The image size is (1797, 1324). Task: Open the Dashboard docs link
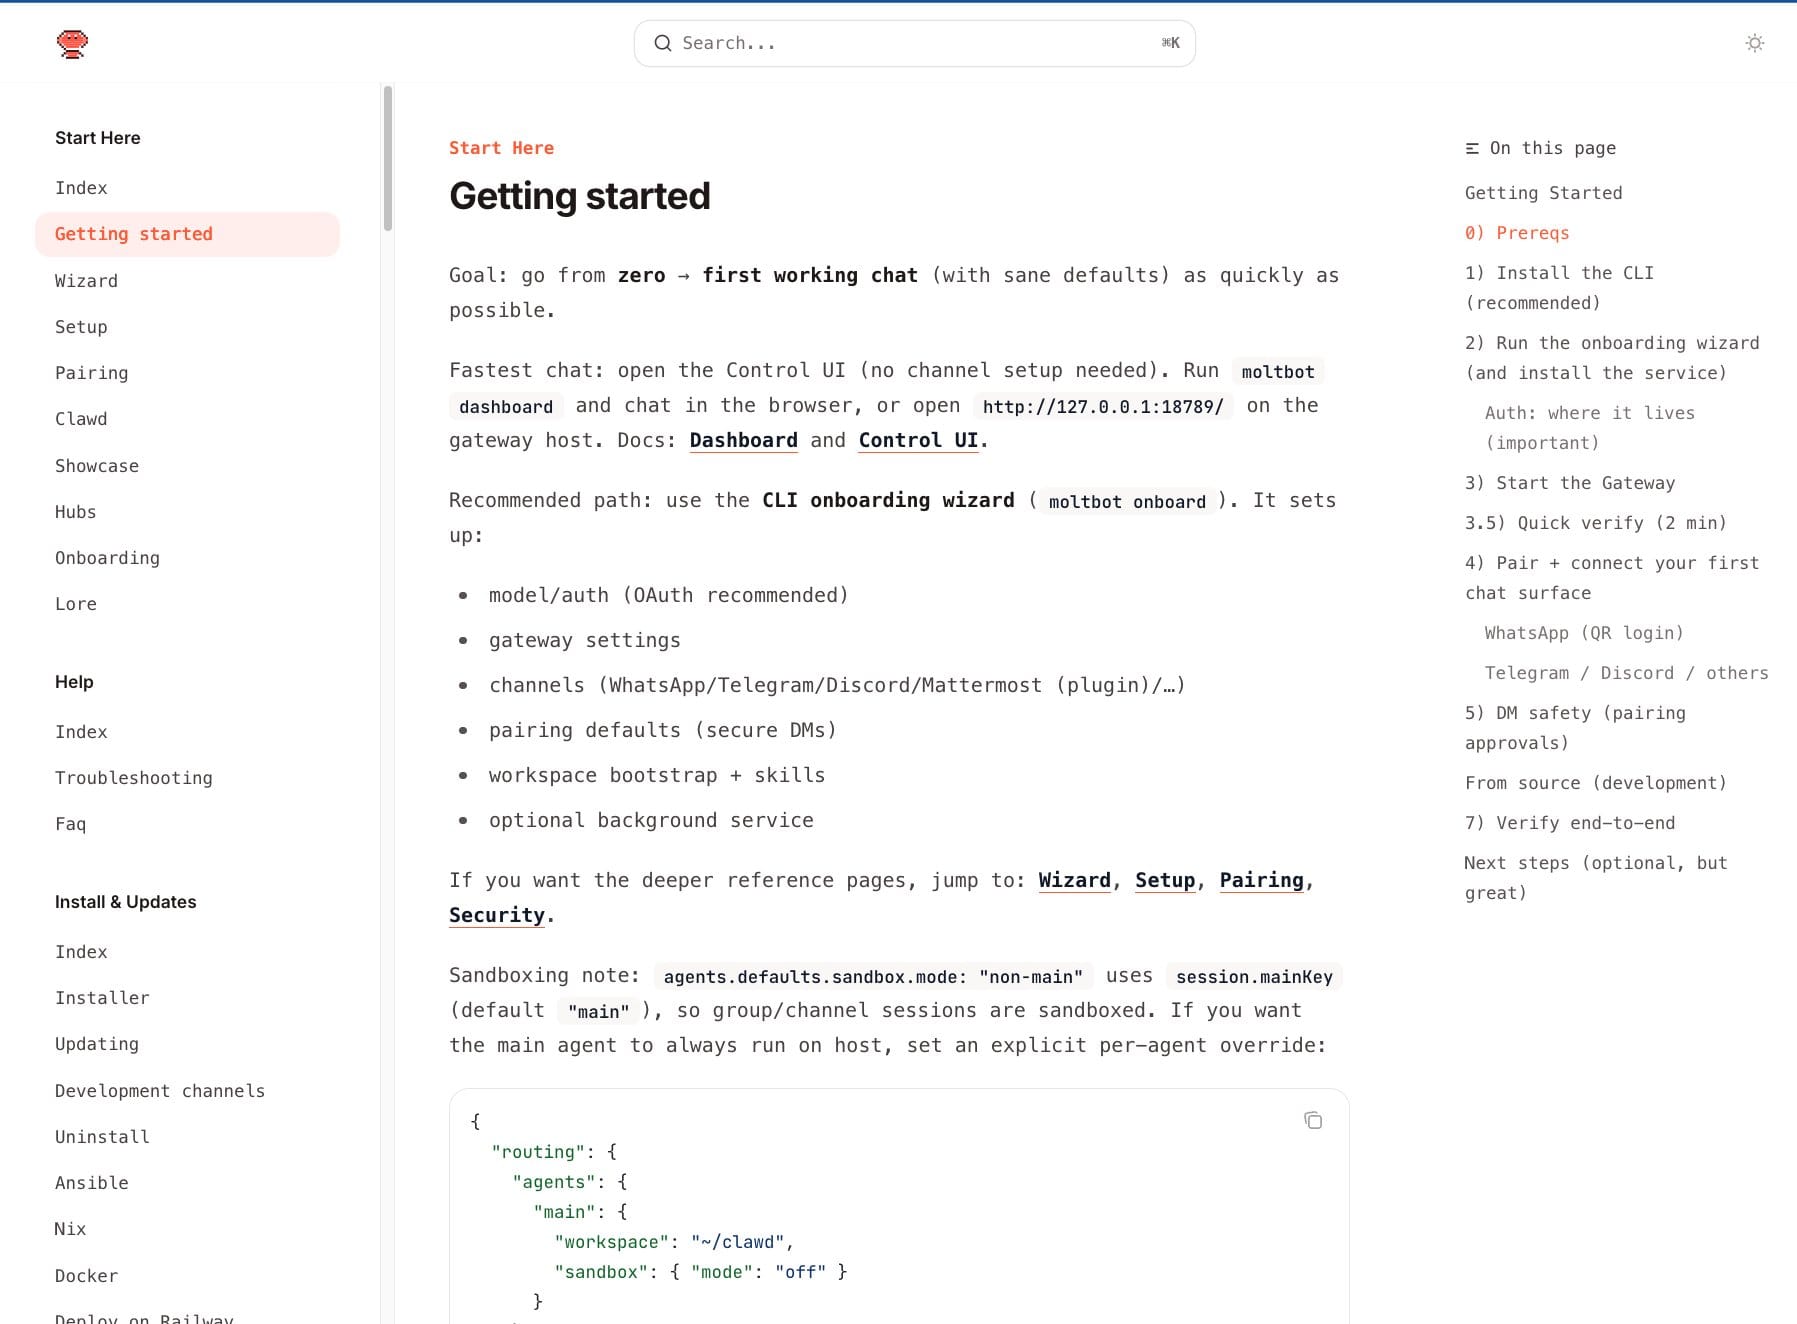tap(743, 440)
